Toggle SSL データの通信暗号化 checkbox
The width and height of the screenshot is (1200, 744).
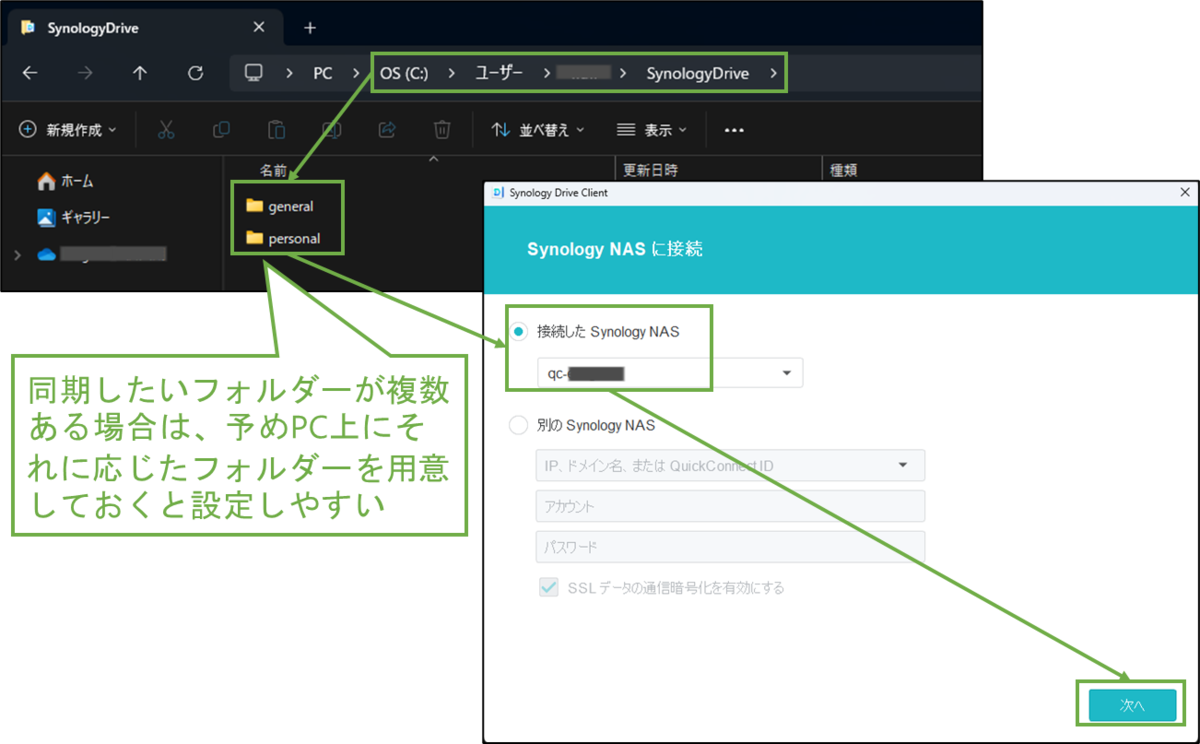point(549,588)
